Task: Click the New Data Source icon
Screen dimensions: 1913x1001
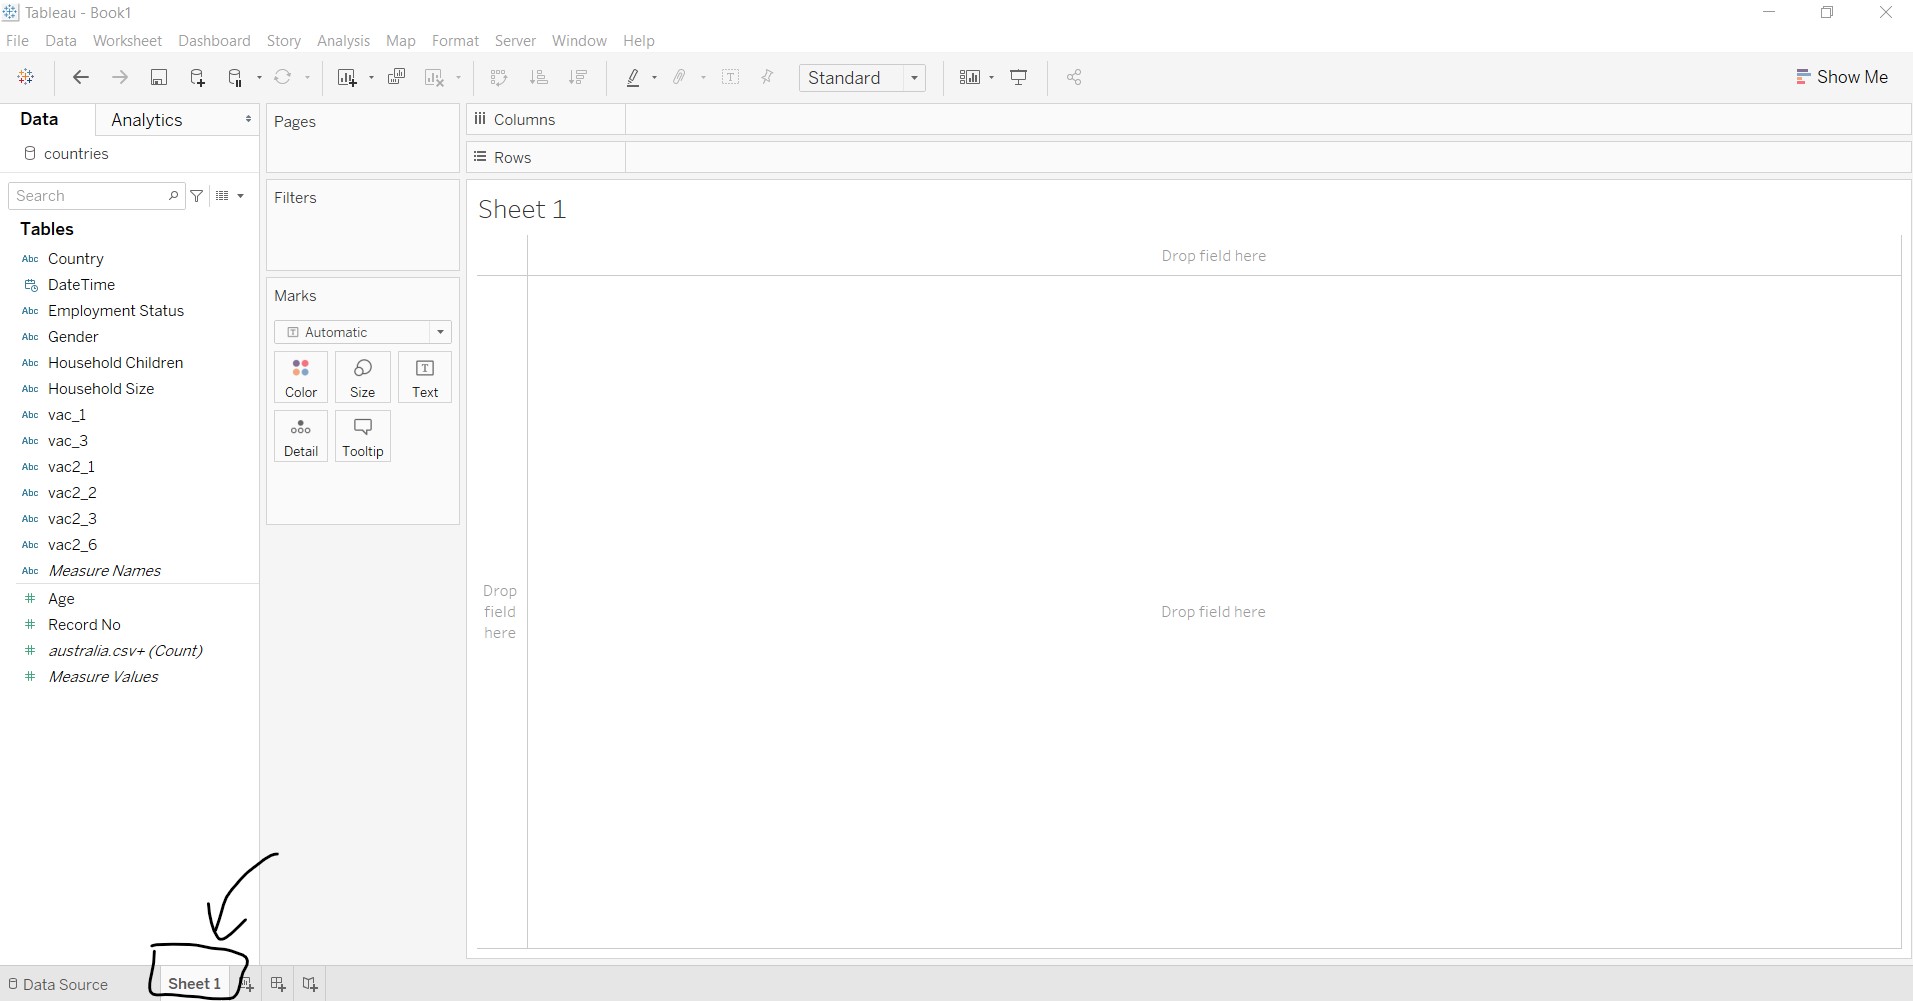Action: coord(197,78)
